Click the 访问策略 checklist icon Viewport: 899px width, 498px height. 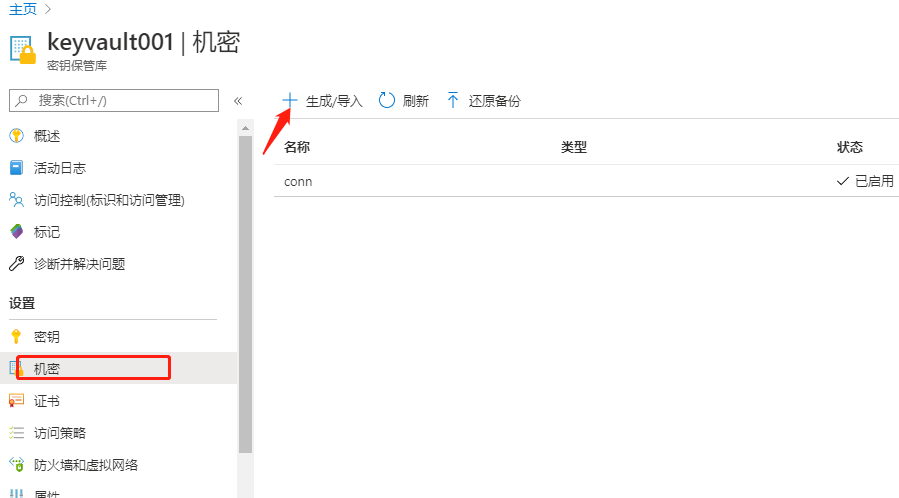tap(17, 433)
